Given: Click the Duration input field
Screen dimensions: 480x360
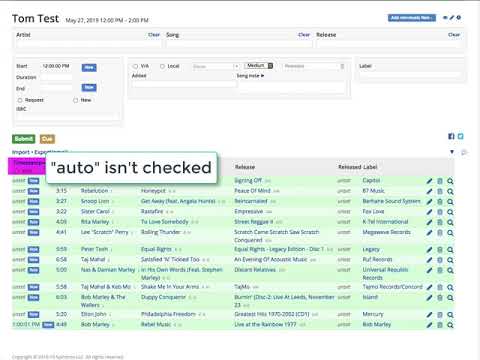Looking at the screenshot, I should (56, 78).
